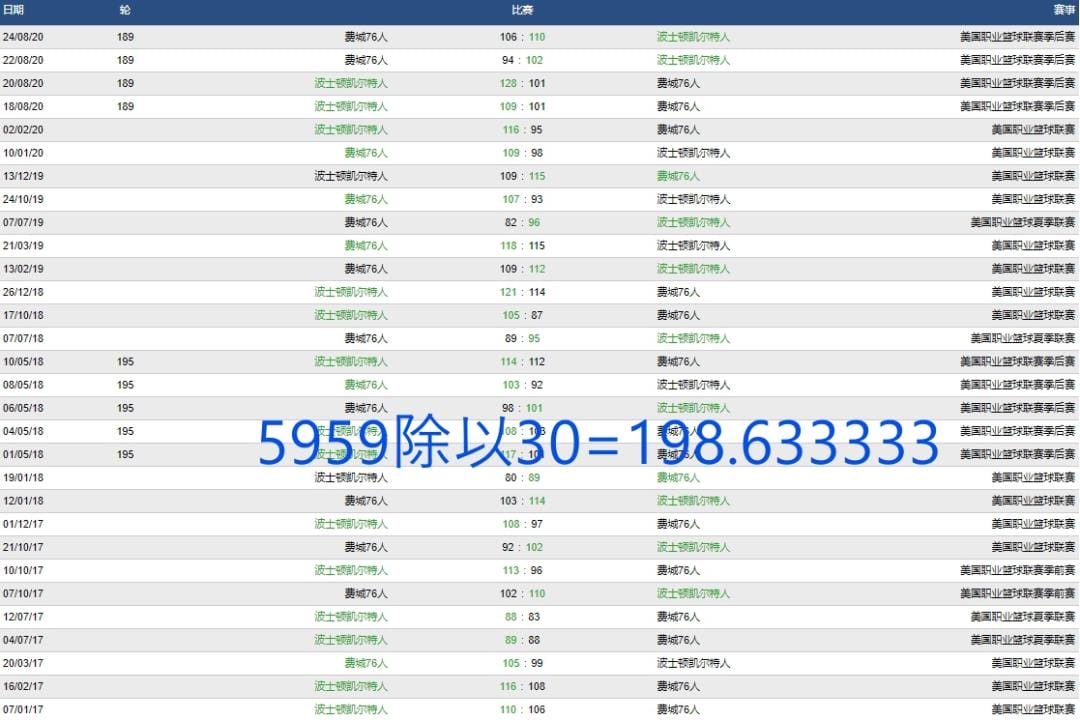Screen dimensions: 1080x720
Task: Click 费城76人 in the 21/10/17 row
Action: tap(366, 547)
